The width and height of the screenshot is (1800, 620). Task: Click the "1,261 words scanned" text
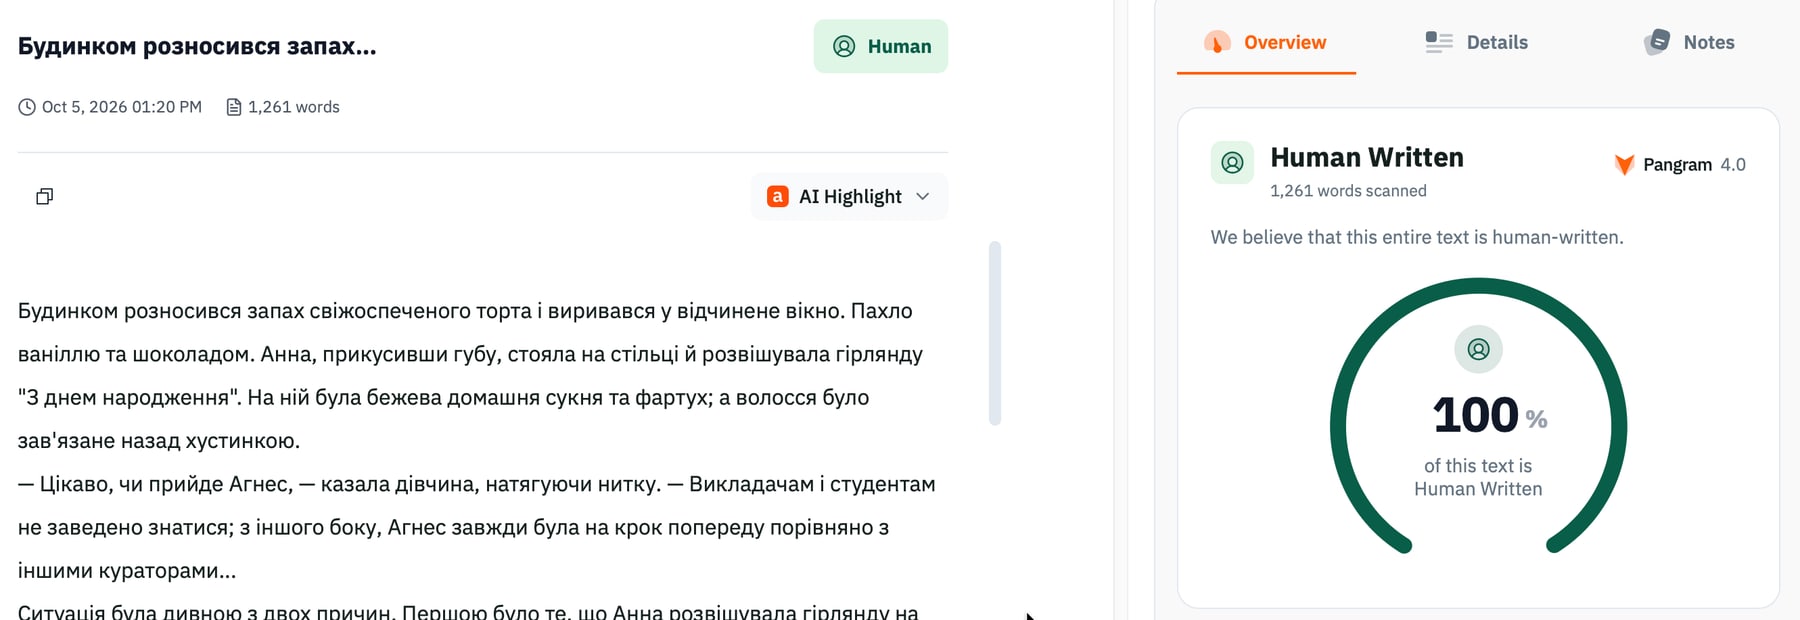pyautogui.click(x=1348, y=191)
